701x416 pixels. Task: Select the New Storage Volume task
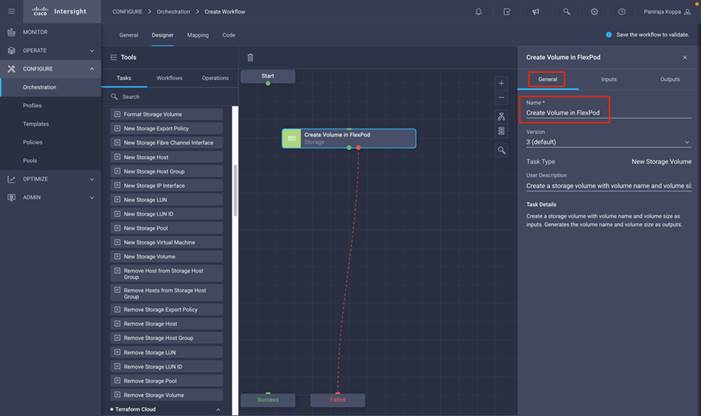[x=167, y=256]
